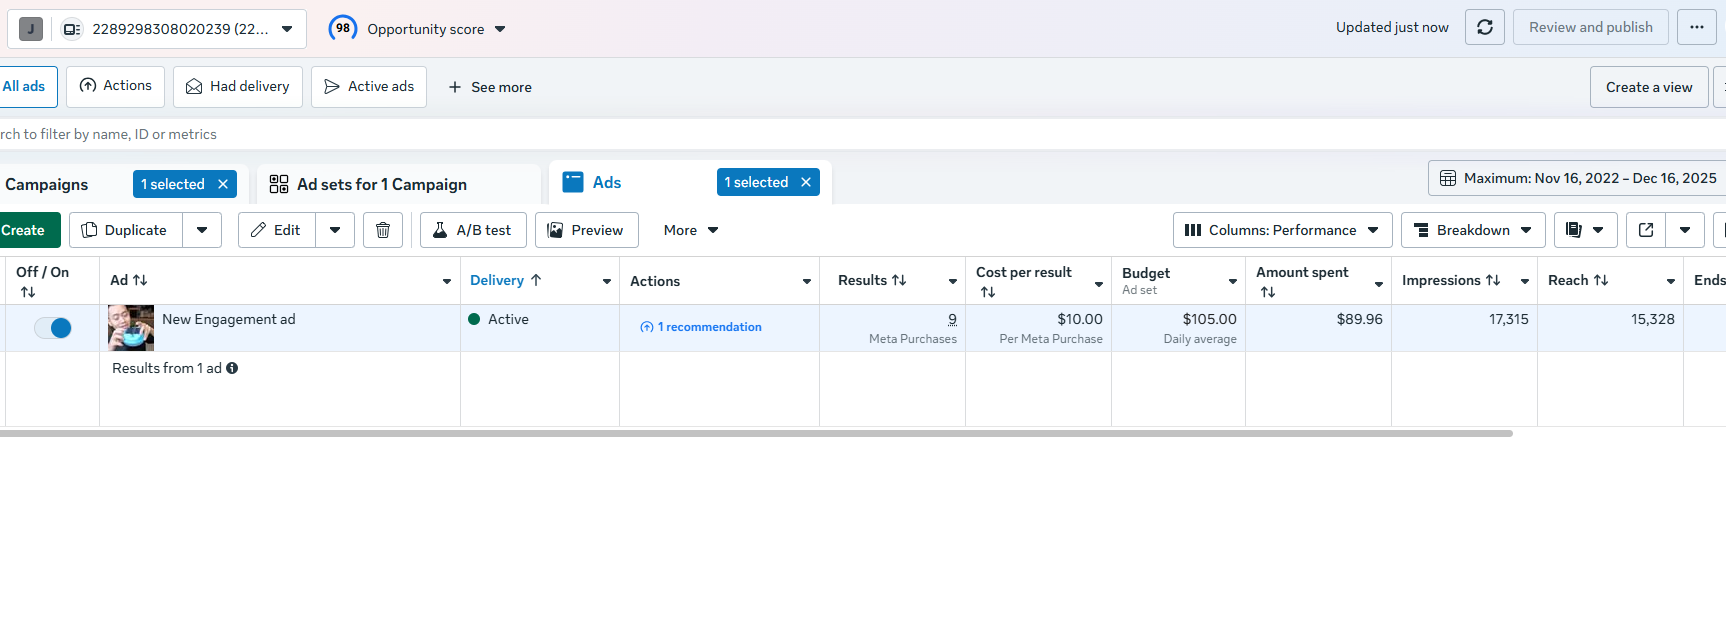Launch the A/B test flask button

[x=473, y=230]
